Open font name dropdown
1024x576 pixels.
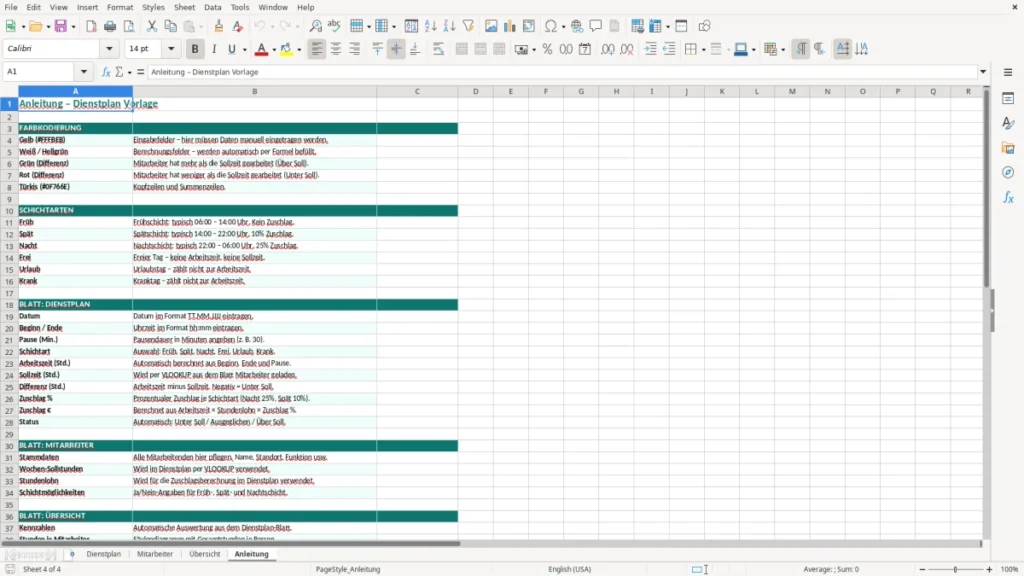coord(109,48)
